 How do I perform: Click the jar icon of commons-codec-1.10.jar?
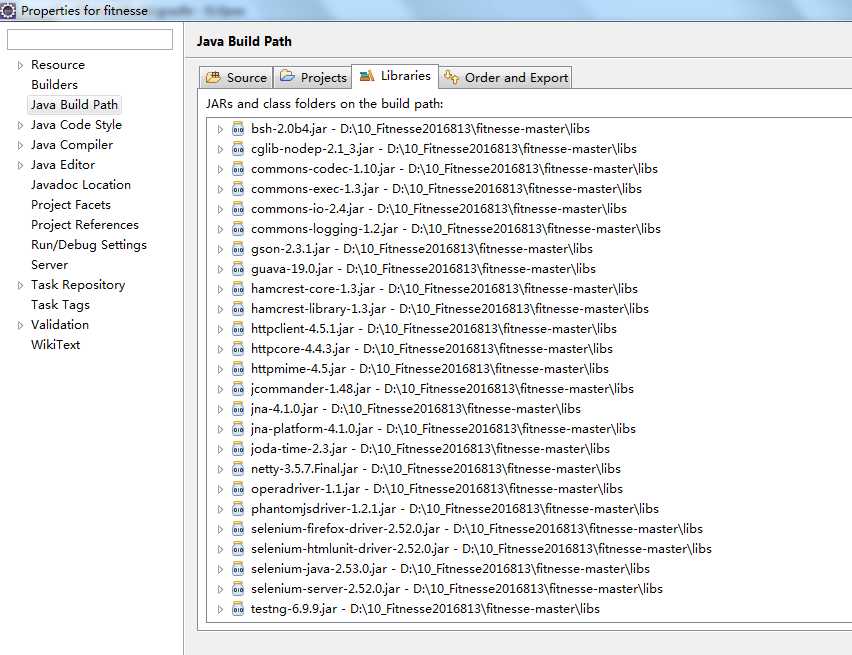[x=238, y=169]
